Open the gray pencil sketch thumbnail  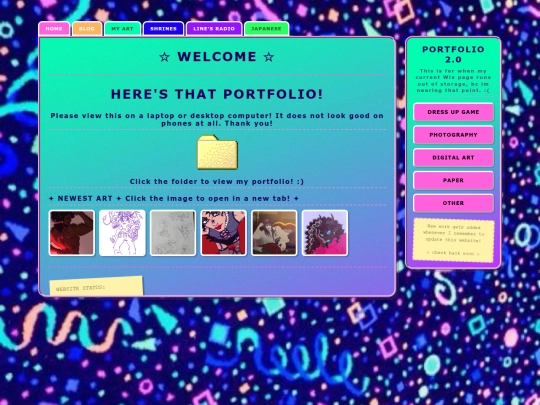173,233
